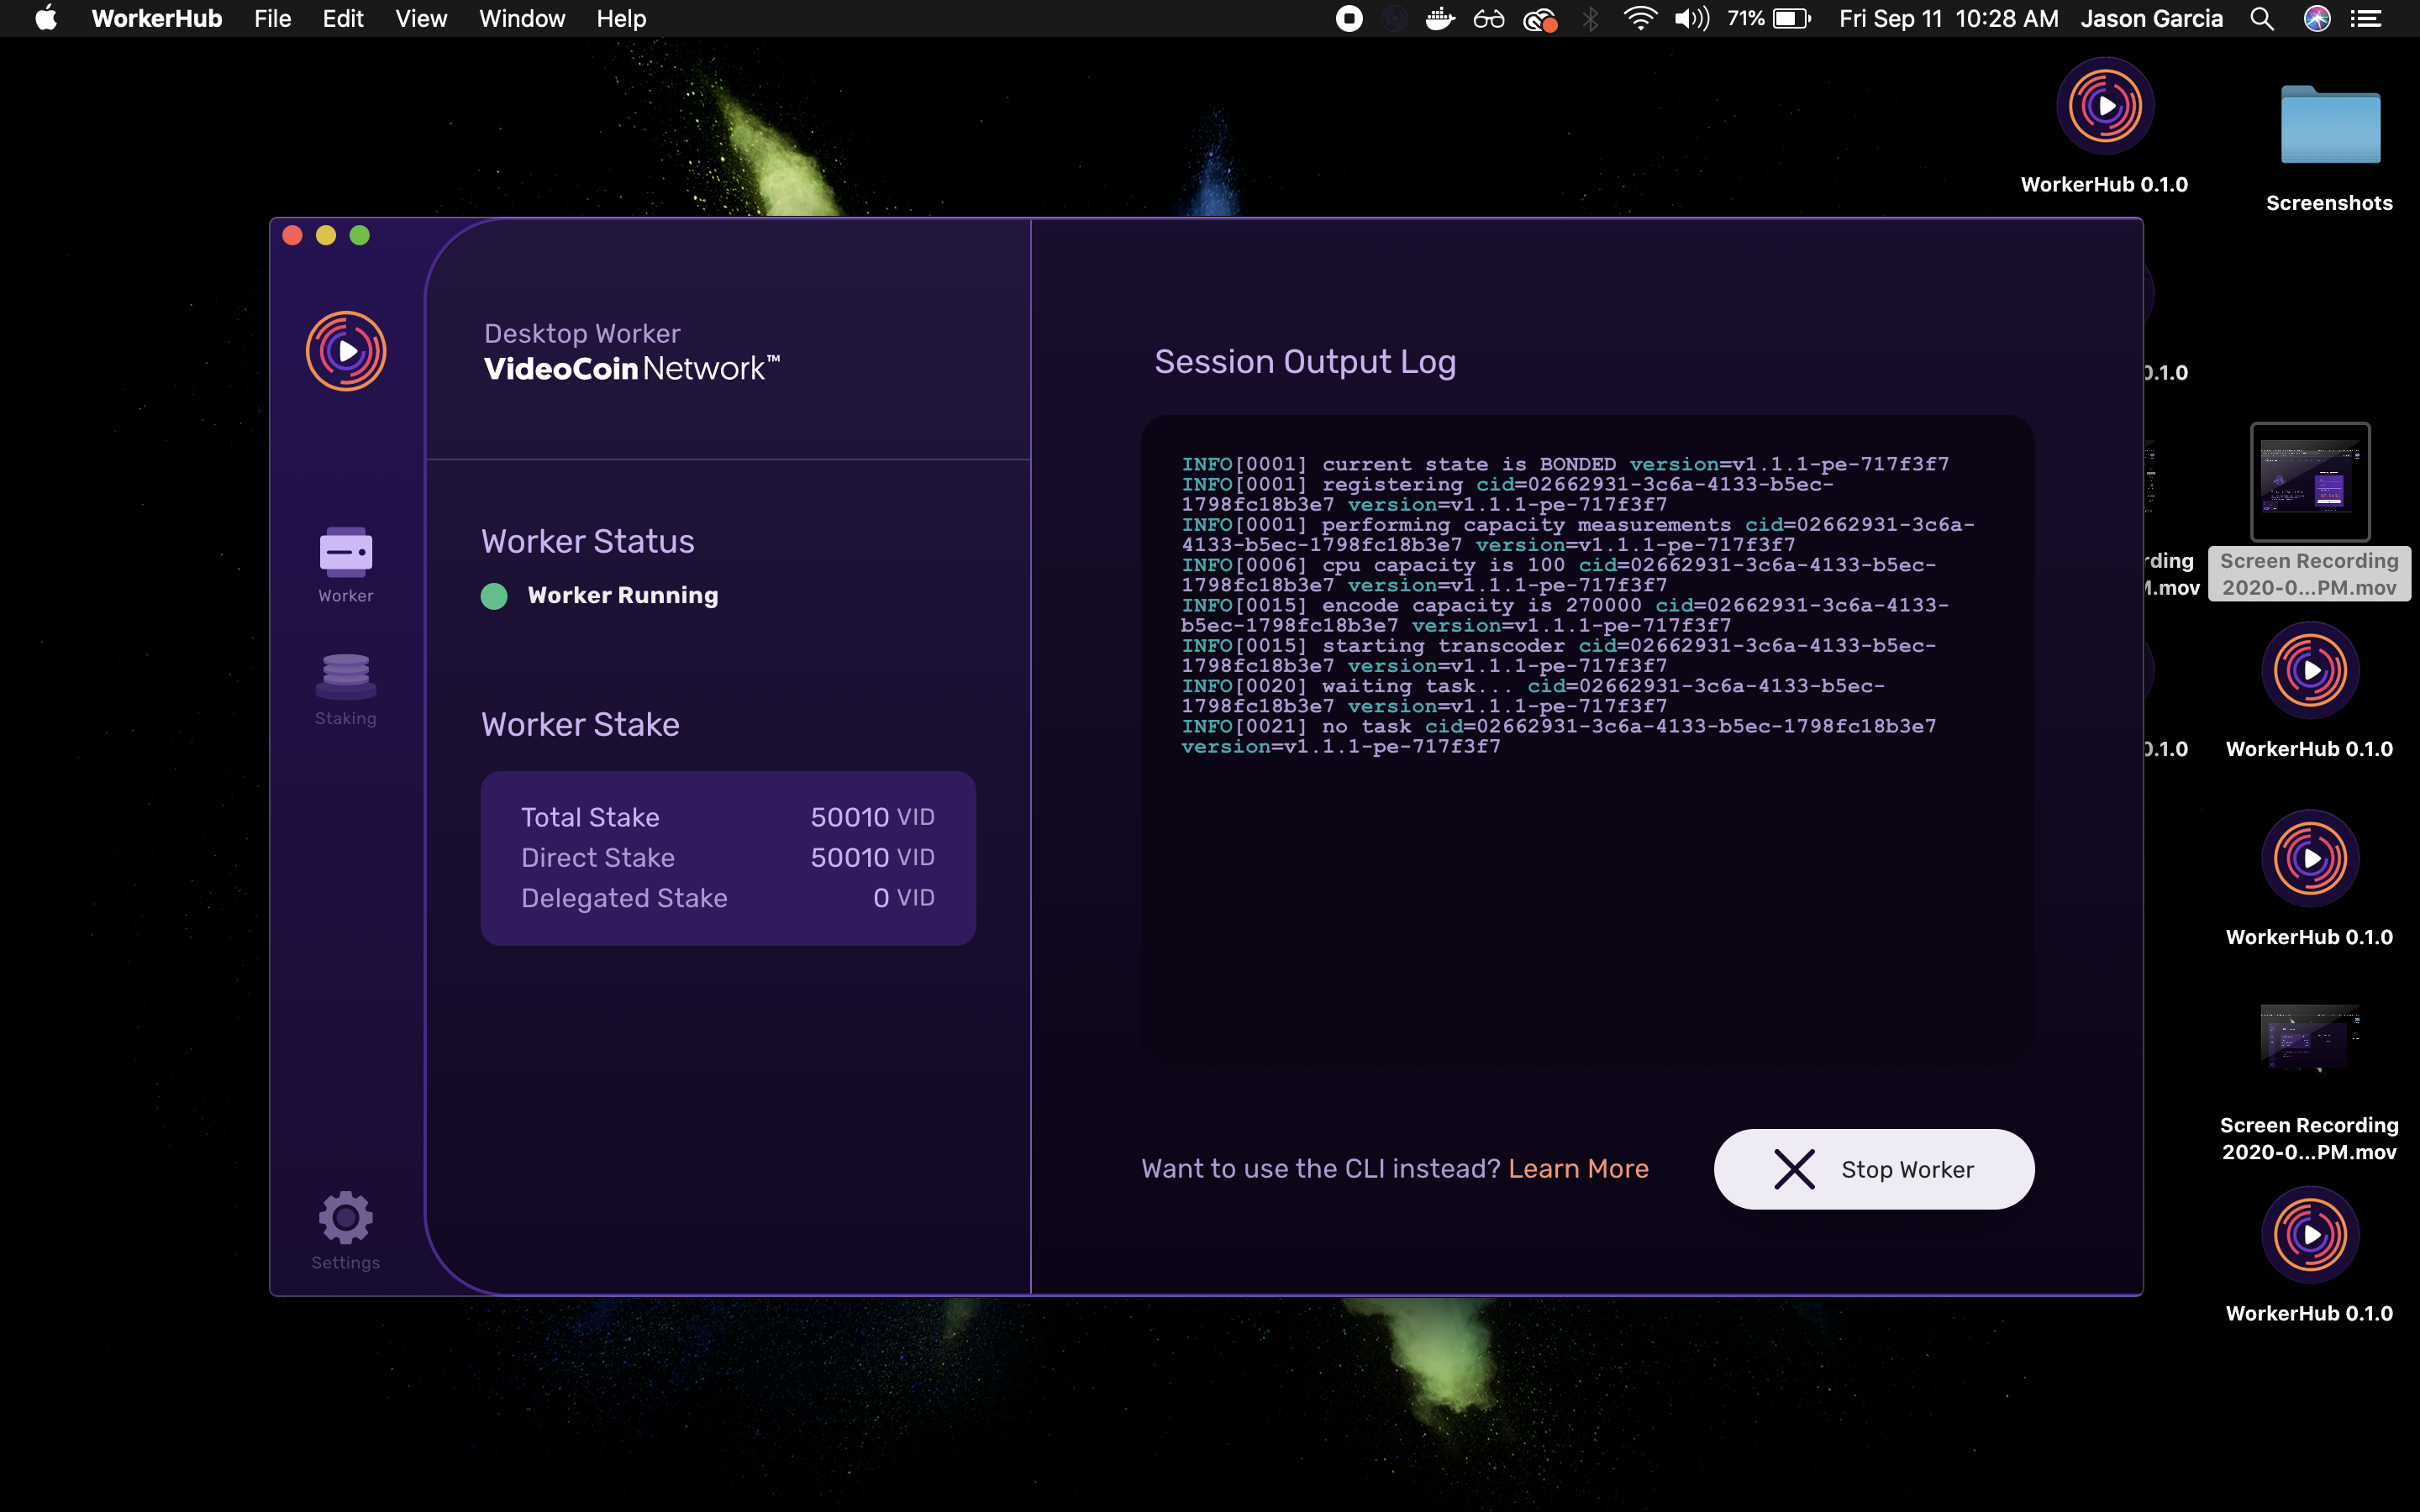
Task: Open the WorkerHub app menu
Action: coord(157,18)
